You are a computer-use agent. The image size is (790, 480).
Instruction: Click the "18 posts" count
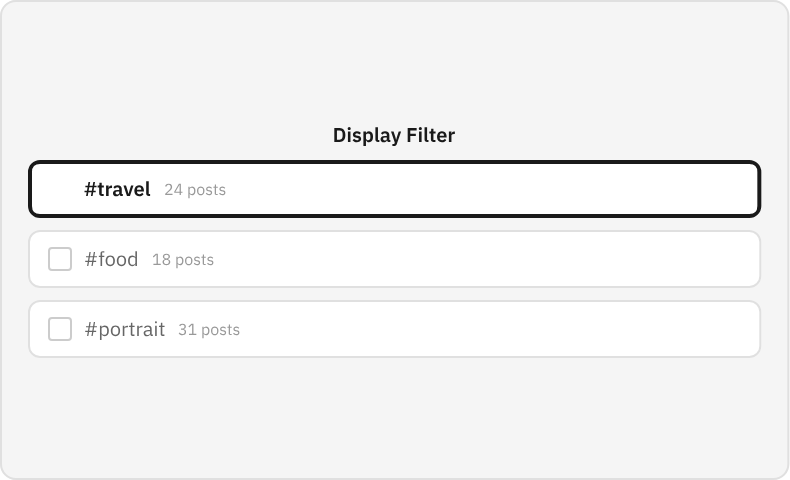tap(183, 260)
